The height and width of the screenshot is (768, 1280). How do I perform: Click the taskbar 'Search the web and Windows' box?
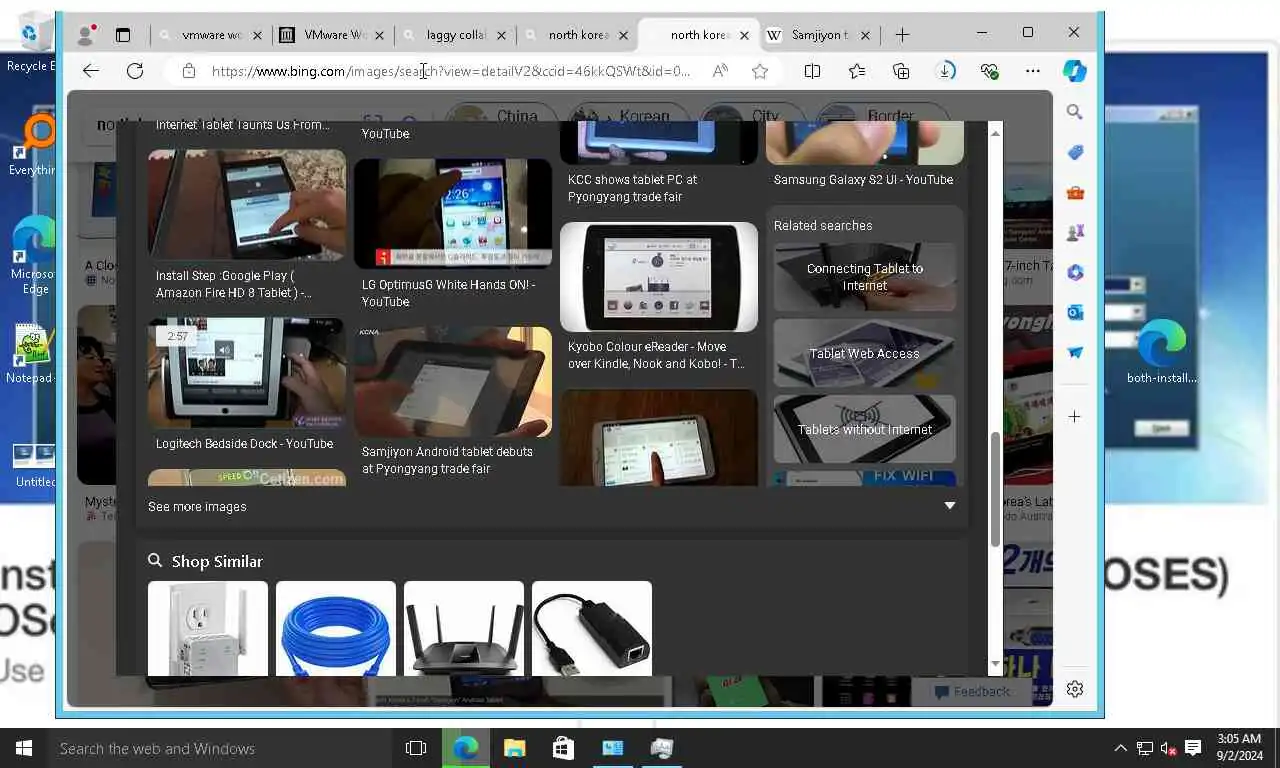click(x=220, y=748)
